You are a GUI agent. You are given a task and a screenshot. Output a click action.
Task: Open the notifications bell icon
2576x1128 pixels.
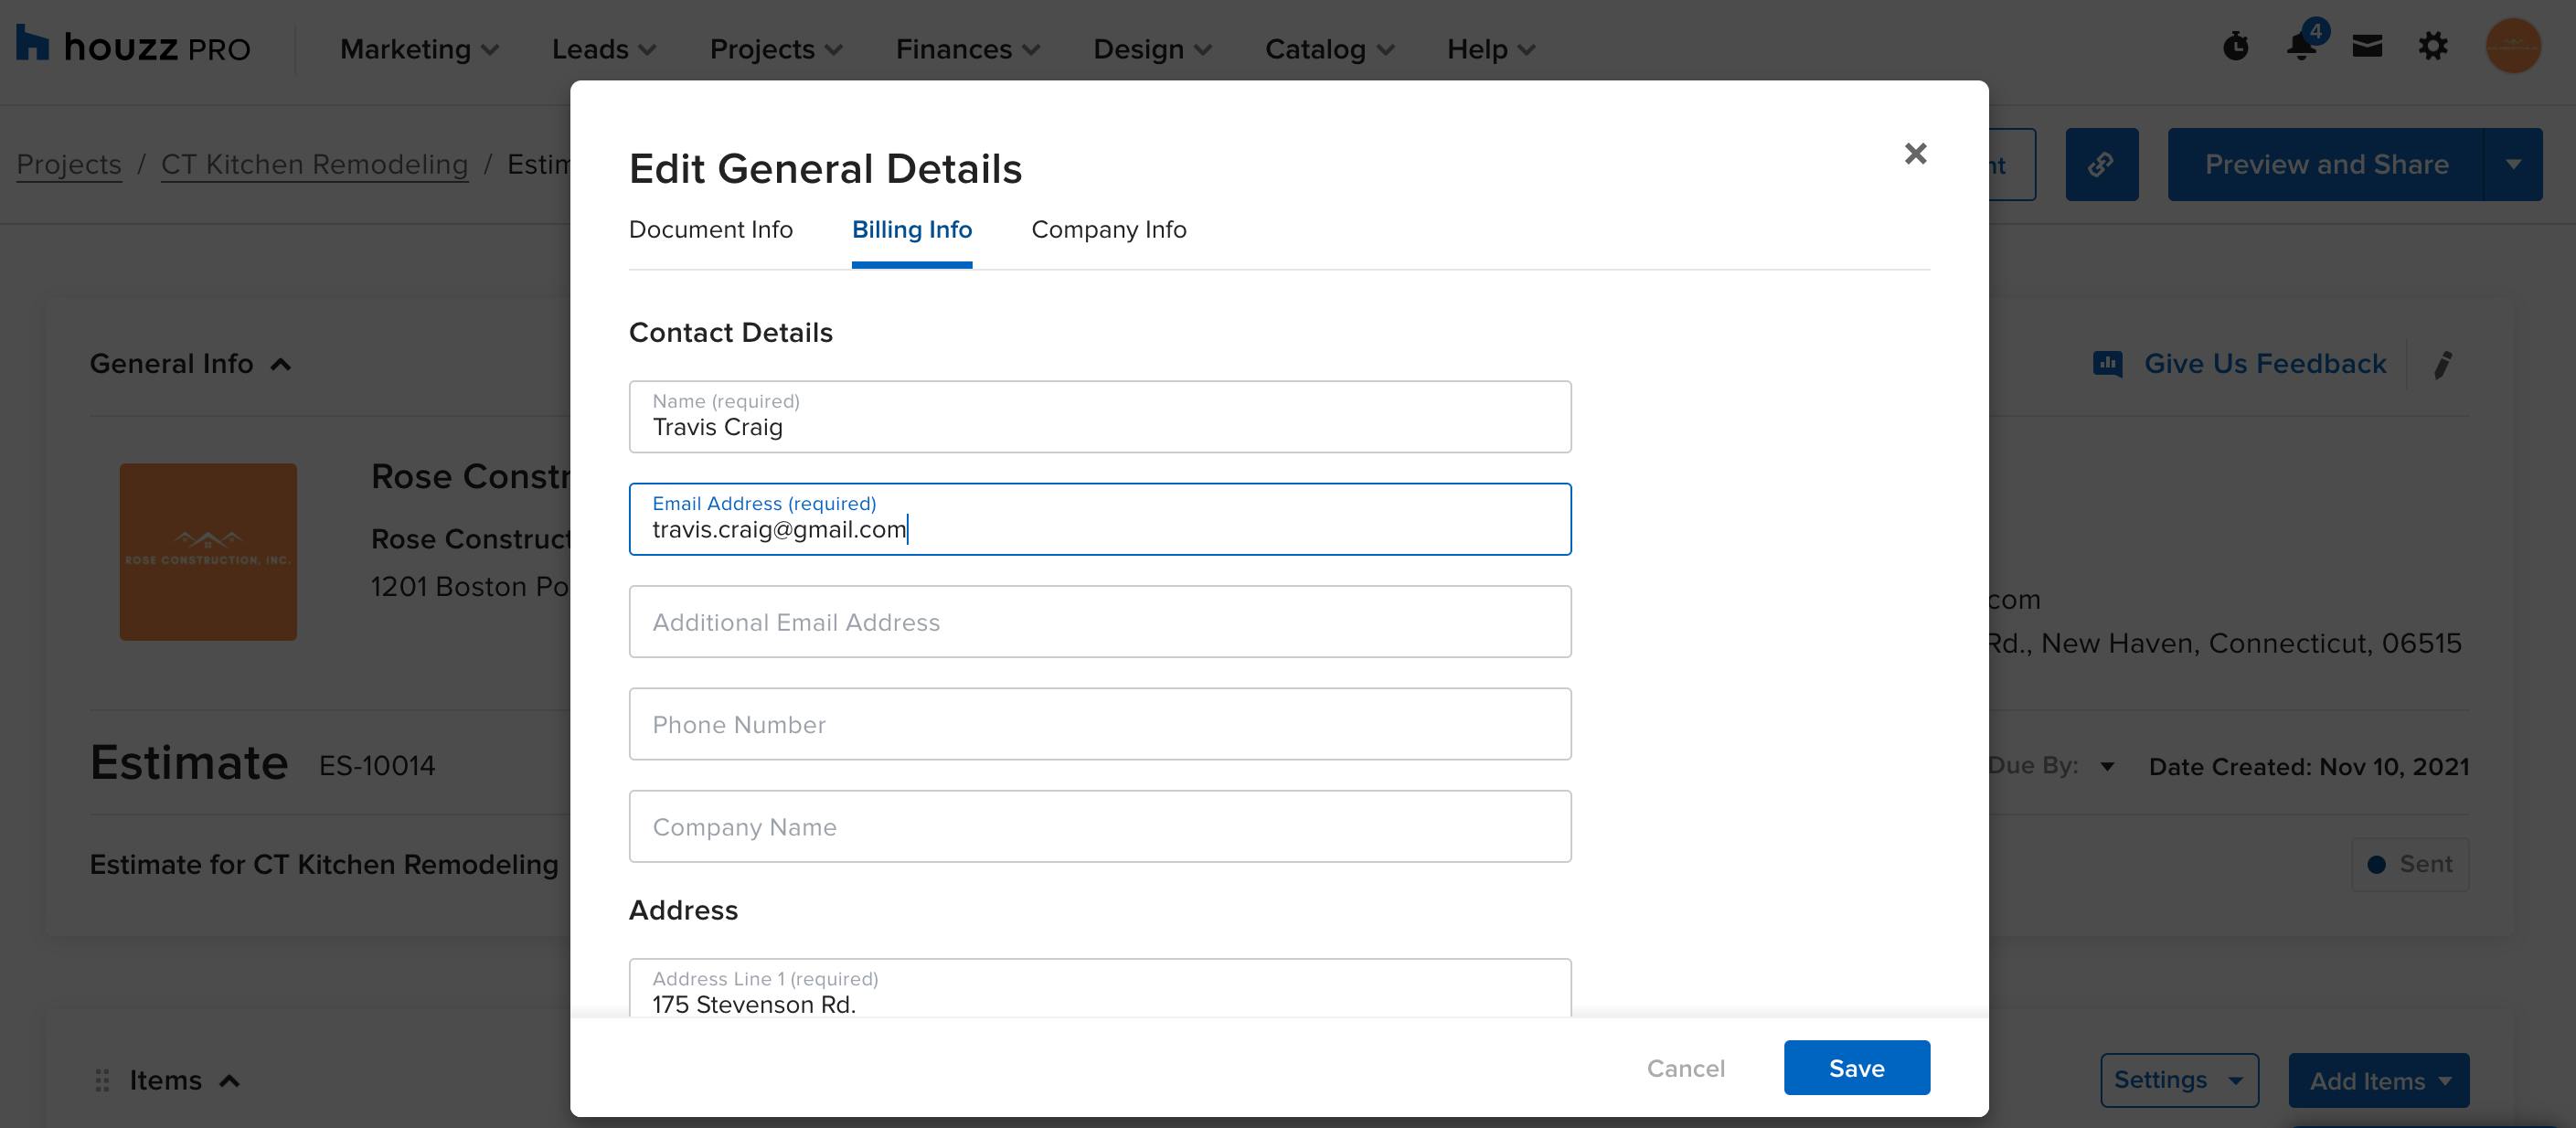click(2301, 46)
